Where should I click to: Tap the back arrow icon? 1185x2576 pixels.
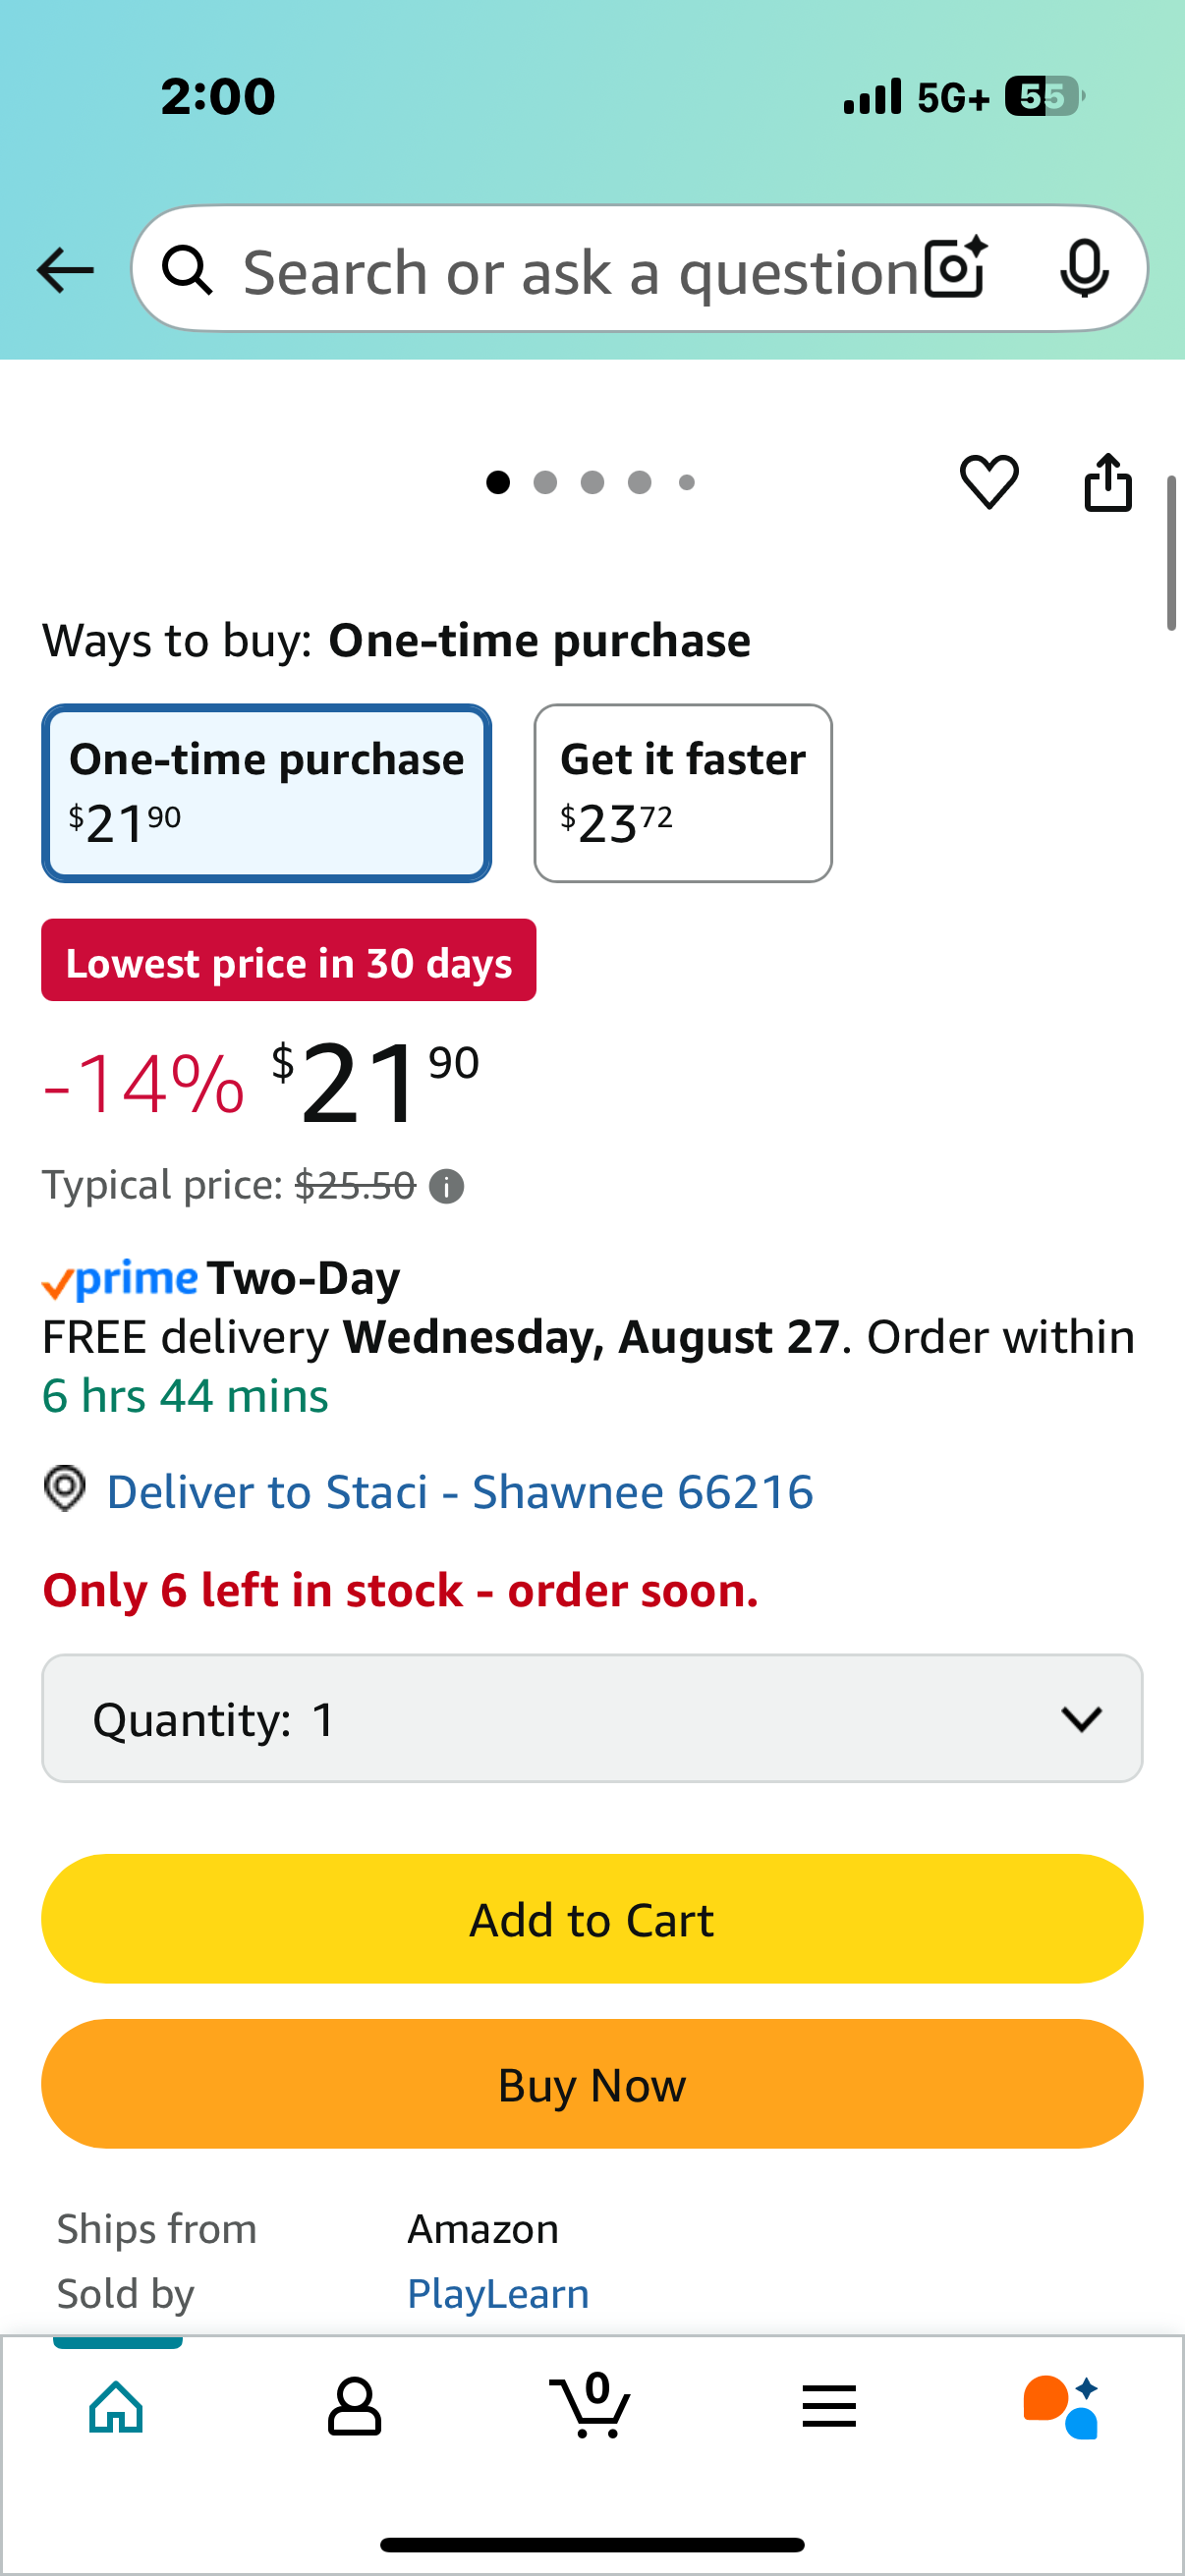point(65,270)
